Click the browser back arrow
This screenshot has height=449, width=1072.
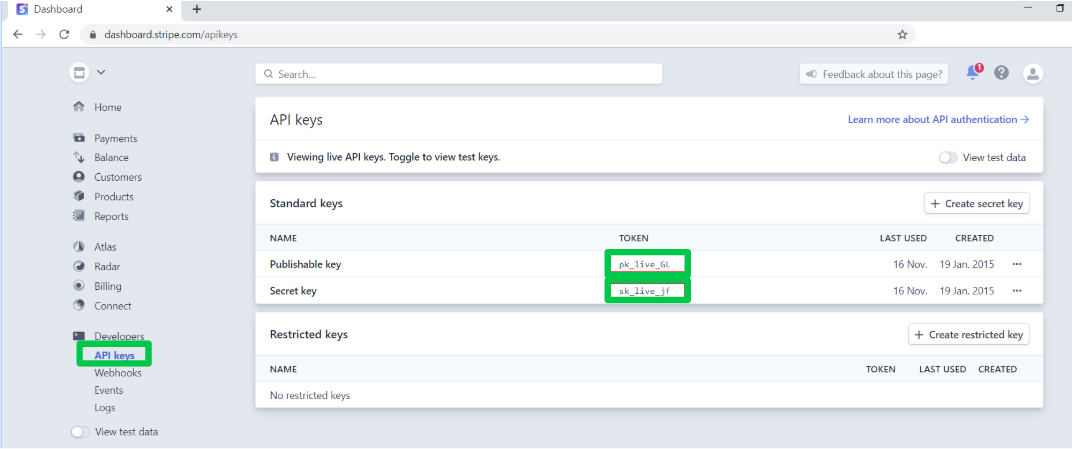(x=18, y=34)
